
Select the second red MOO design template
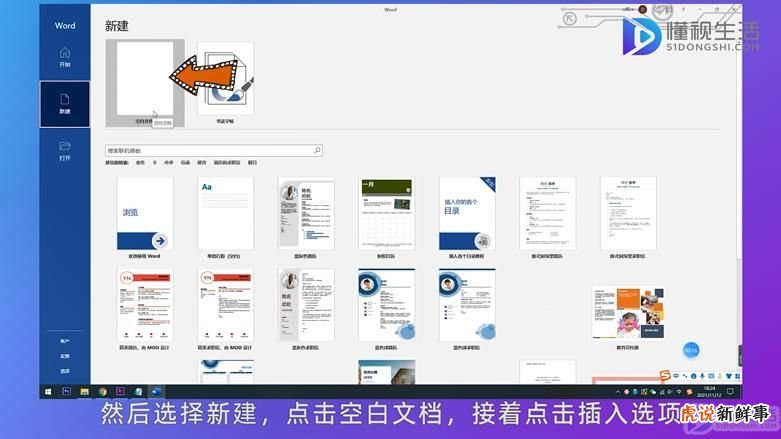(x=225, y=305)
